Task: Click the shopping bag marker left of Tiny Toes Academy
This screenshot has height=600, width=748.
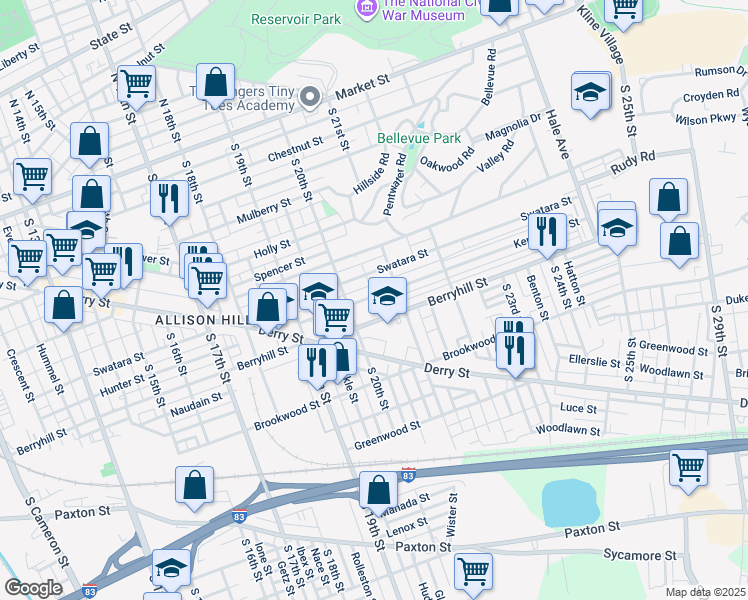Action: 216,85
